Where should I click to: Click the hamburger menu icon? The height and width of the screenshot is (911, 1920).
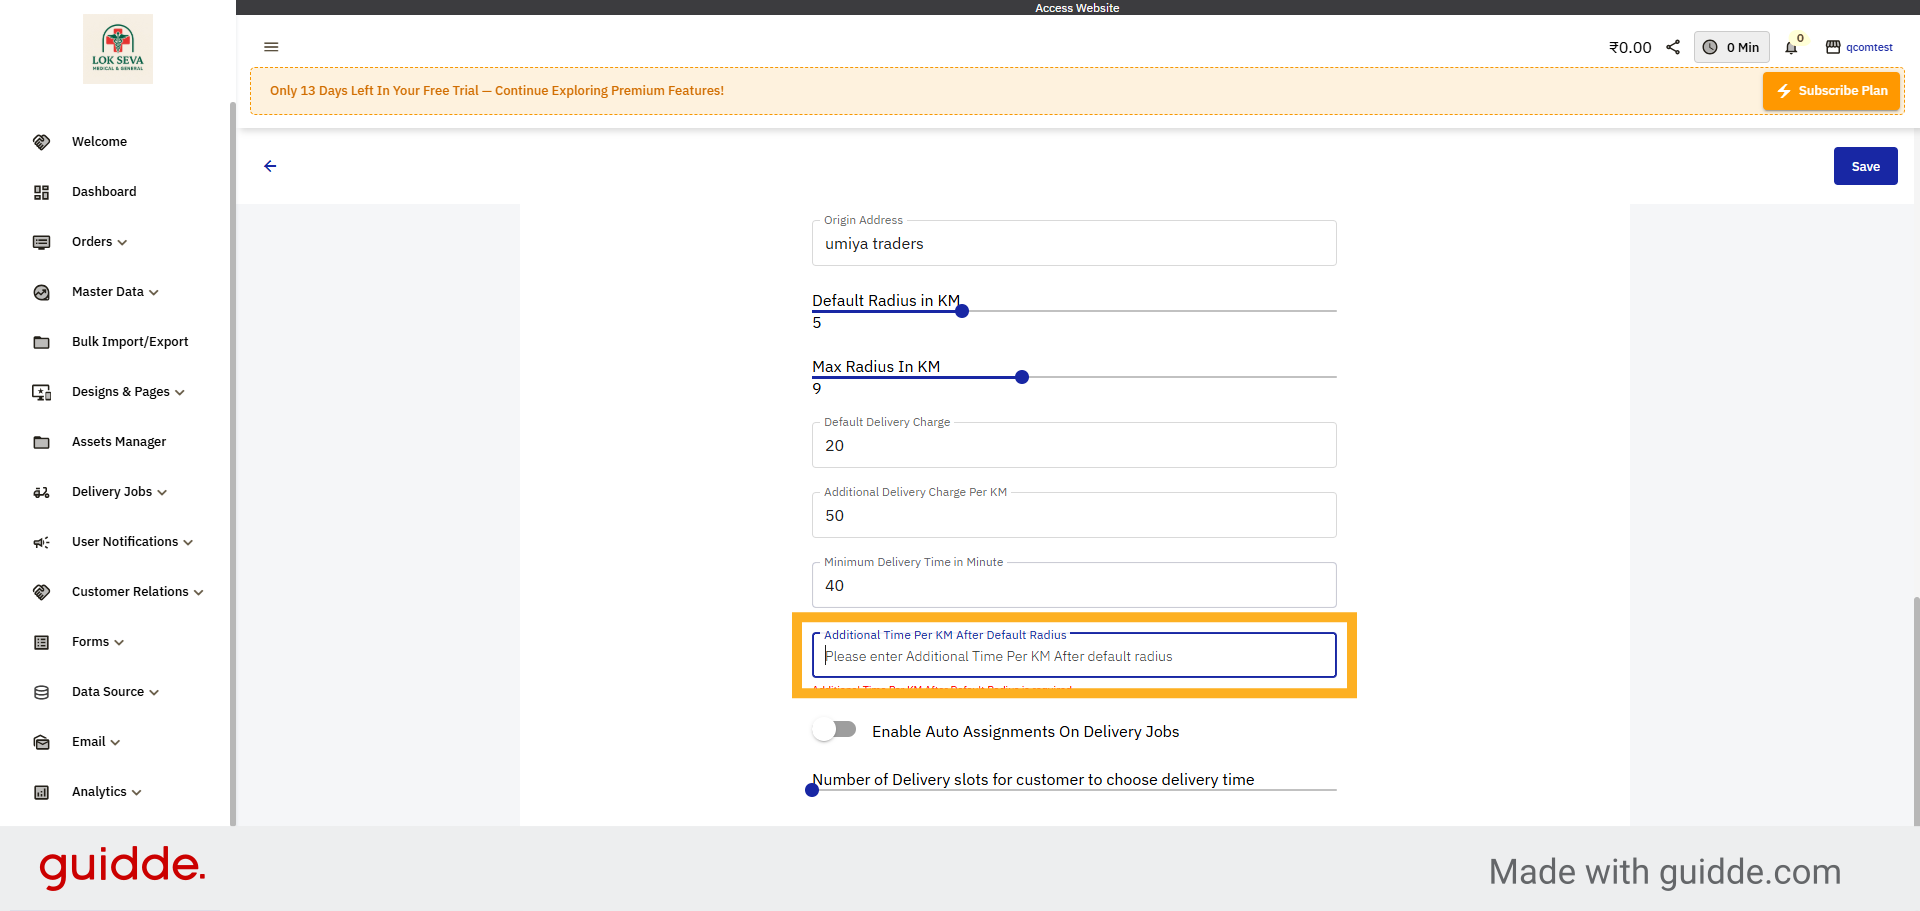(x=271, y=47)
